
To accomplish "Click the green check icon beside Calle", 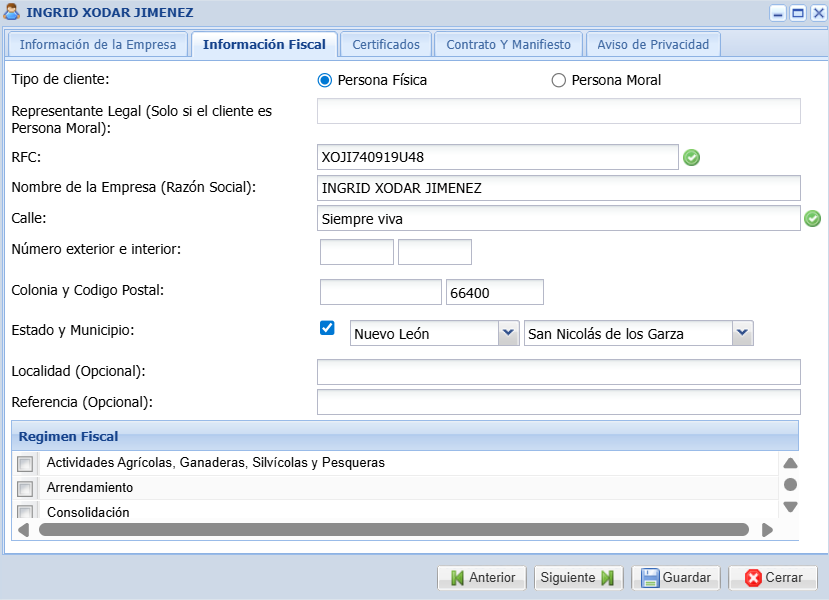I will click(812, 218).
